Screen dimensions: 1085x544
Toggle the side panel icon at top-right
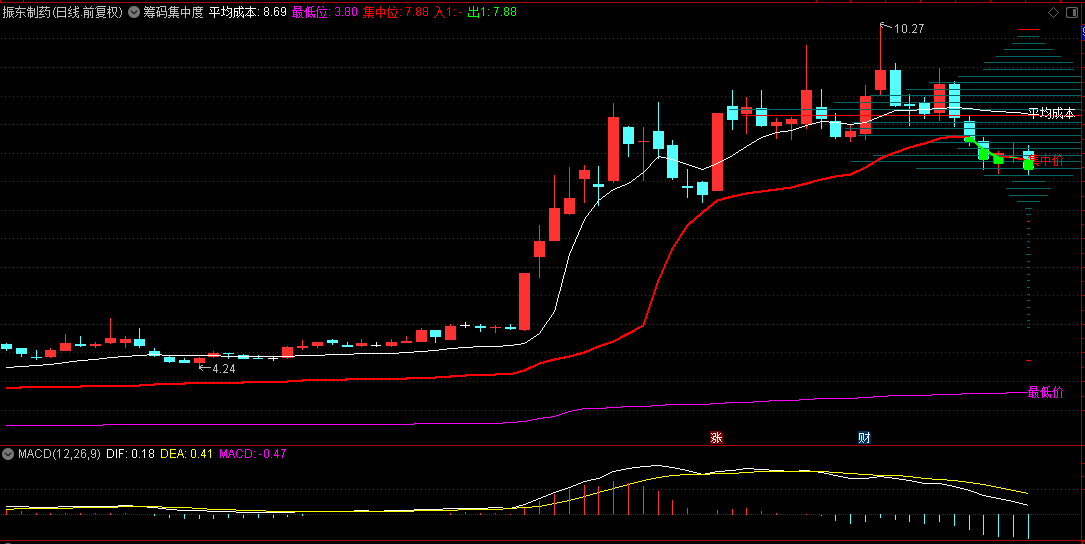(x=1072, y=12)
